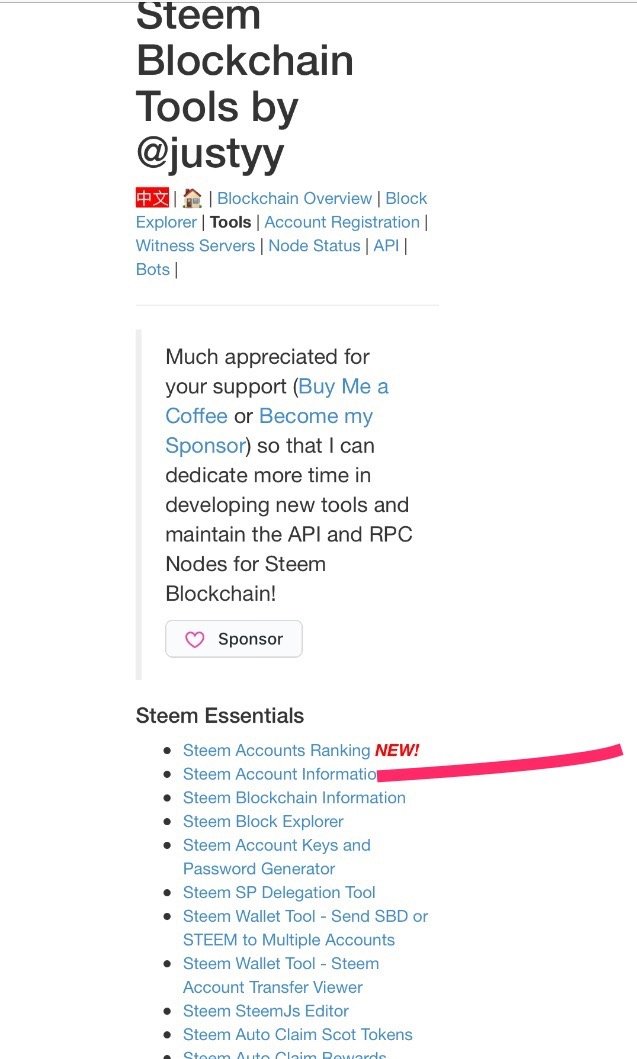This screenshot has width=637, height=1059.
Task: Open Steem Accounts Ranking tool
Action: (276, 750)
